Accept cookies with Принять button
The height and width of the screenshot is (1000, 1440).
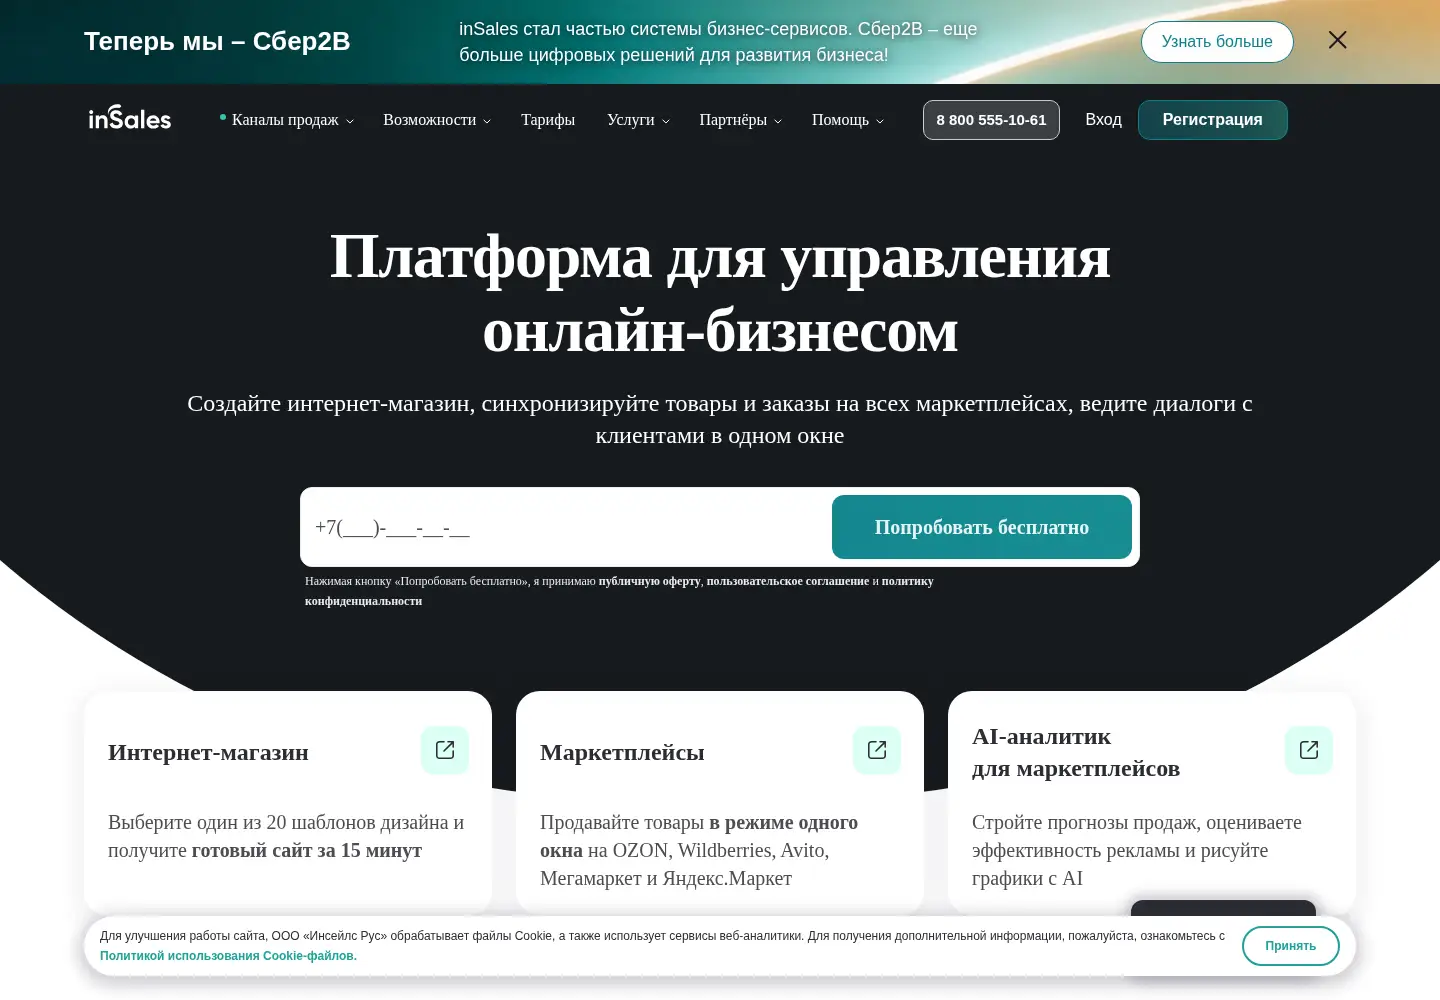click(x=1291, y=946)
